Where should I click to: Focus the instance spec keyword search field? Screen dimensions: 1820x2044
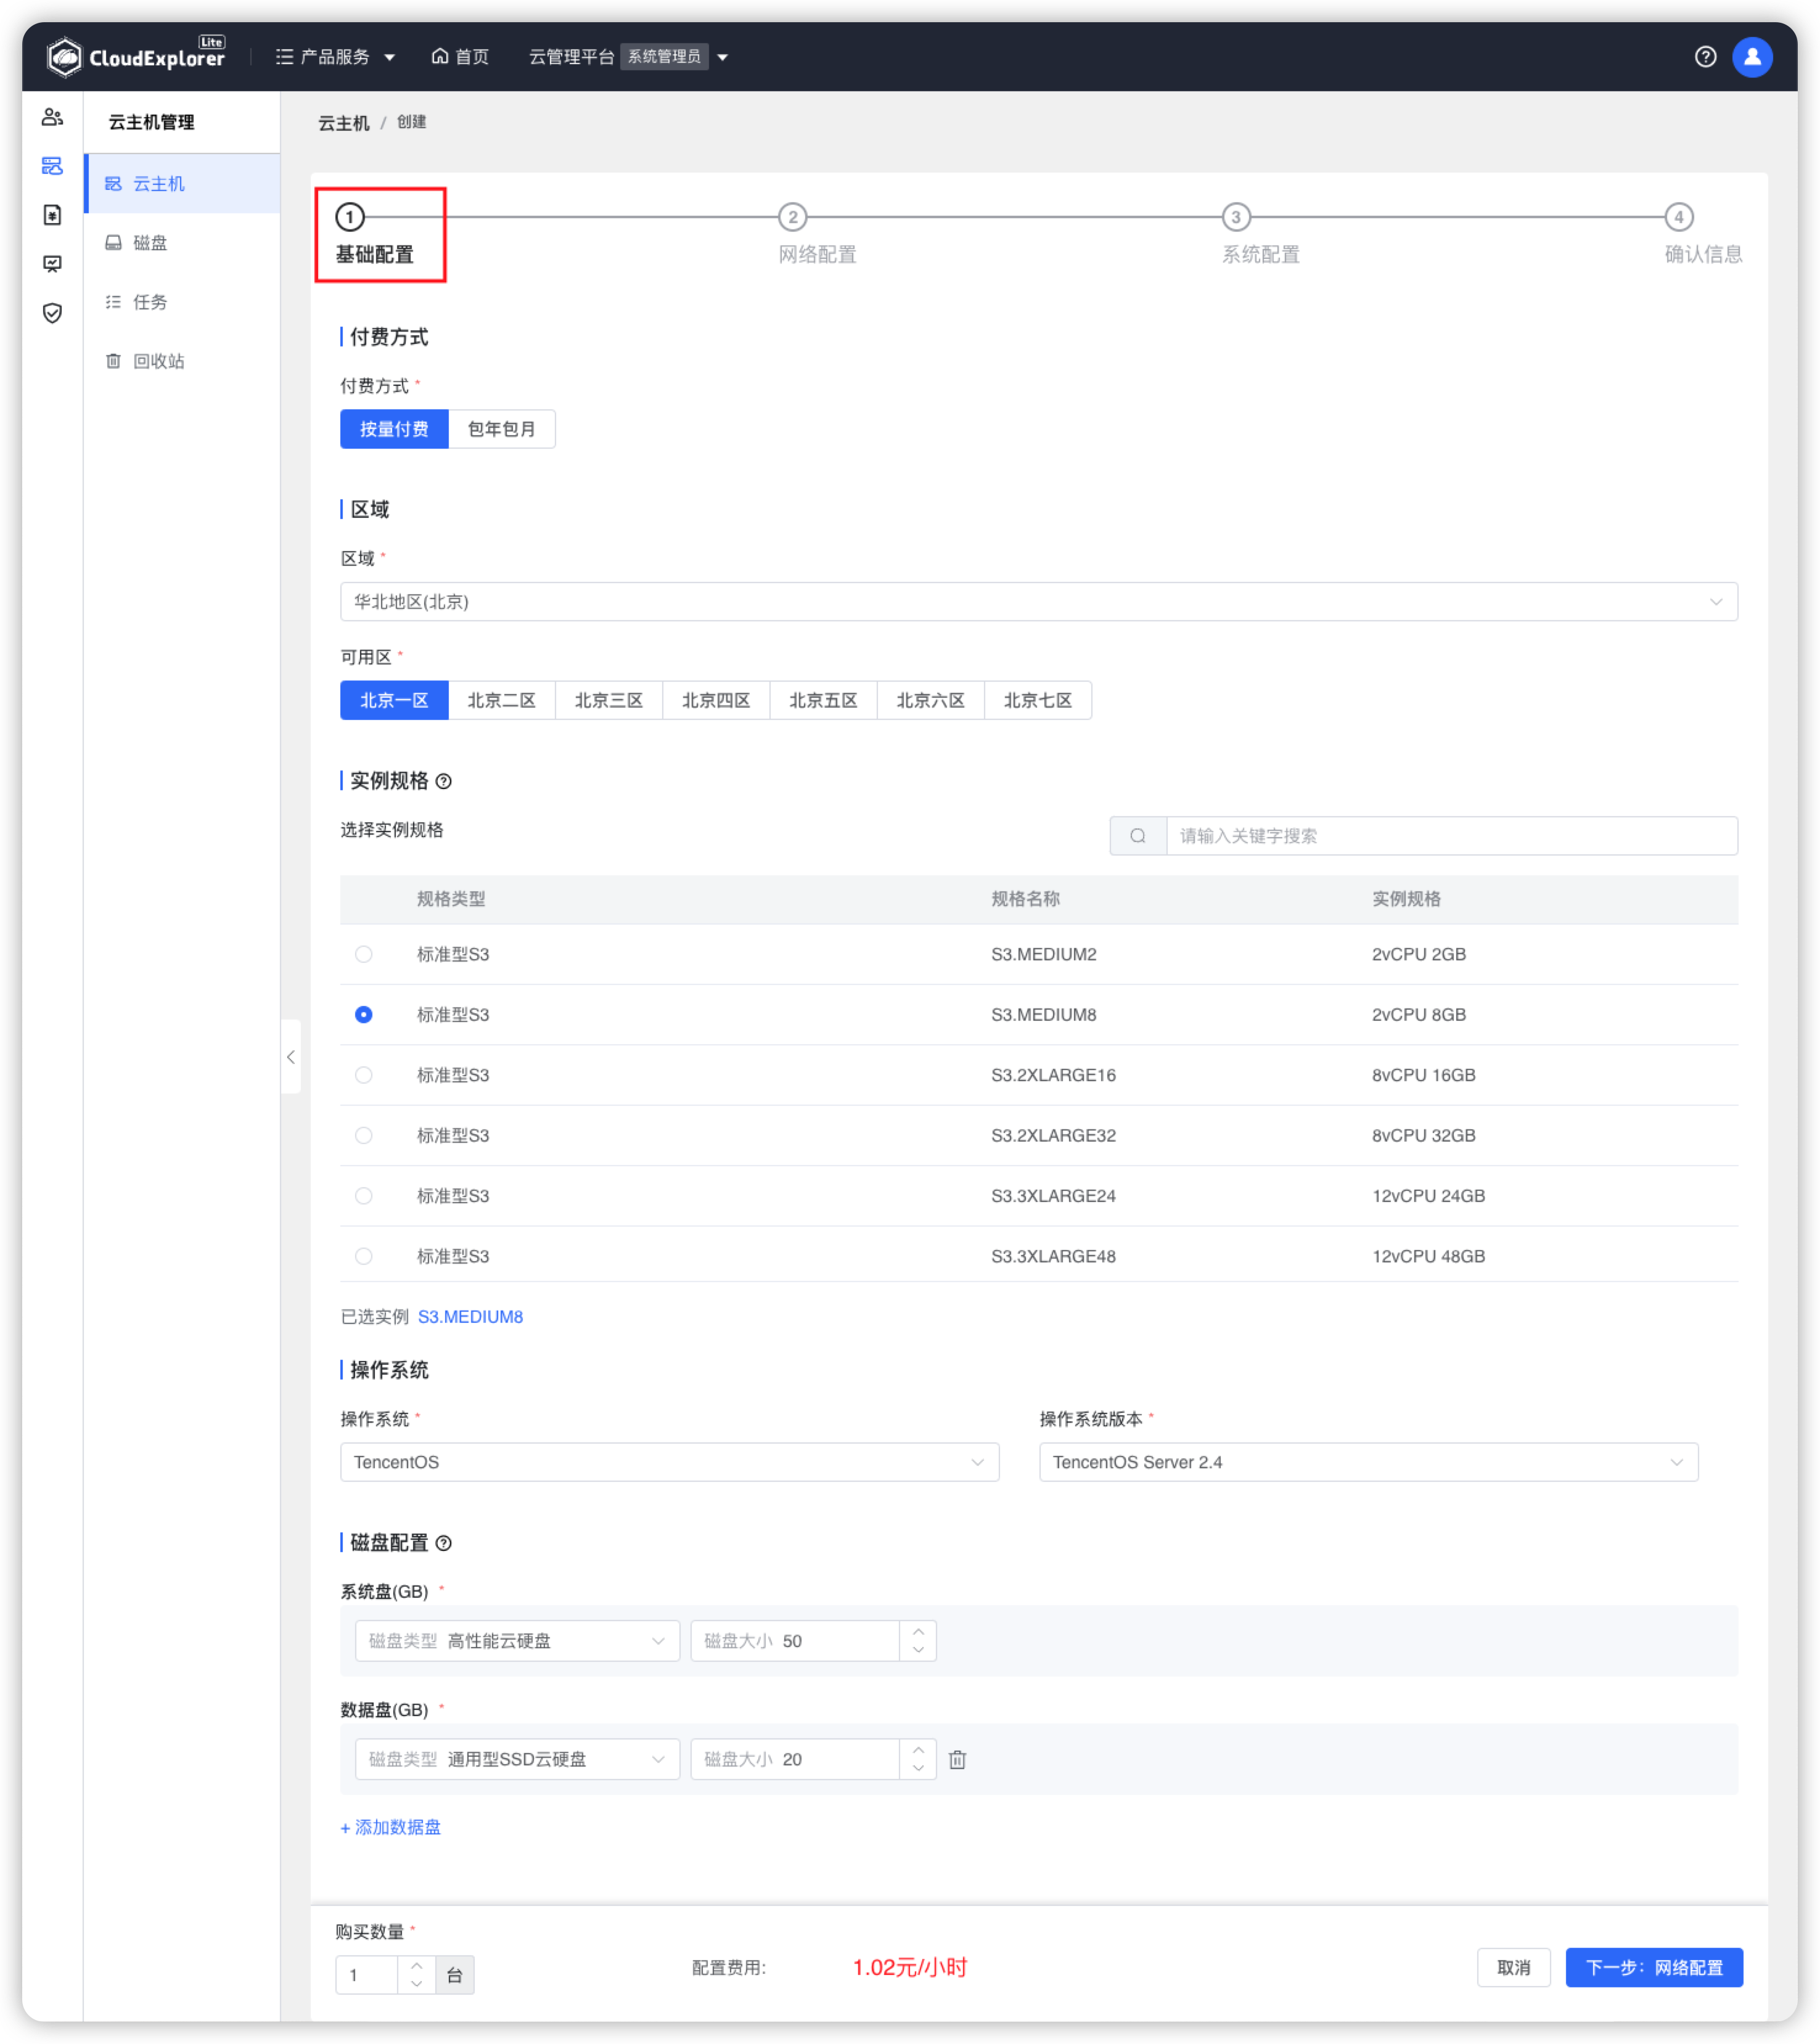click(1451, 836)
